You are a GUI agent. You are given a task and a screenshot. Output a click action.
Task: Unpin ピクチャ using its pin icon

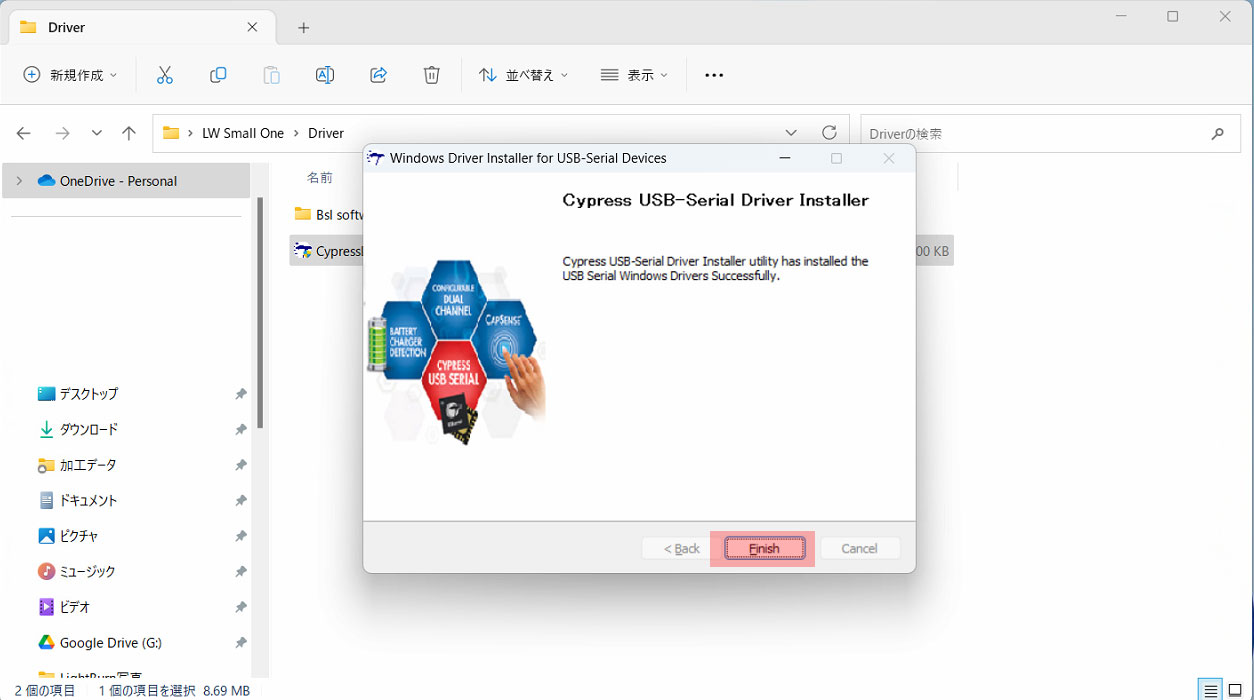pos(241,536)
